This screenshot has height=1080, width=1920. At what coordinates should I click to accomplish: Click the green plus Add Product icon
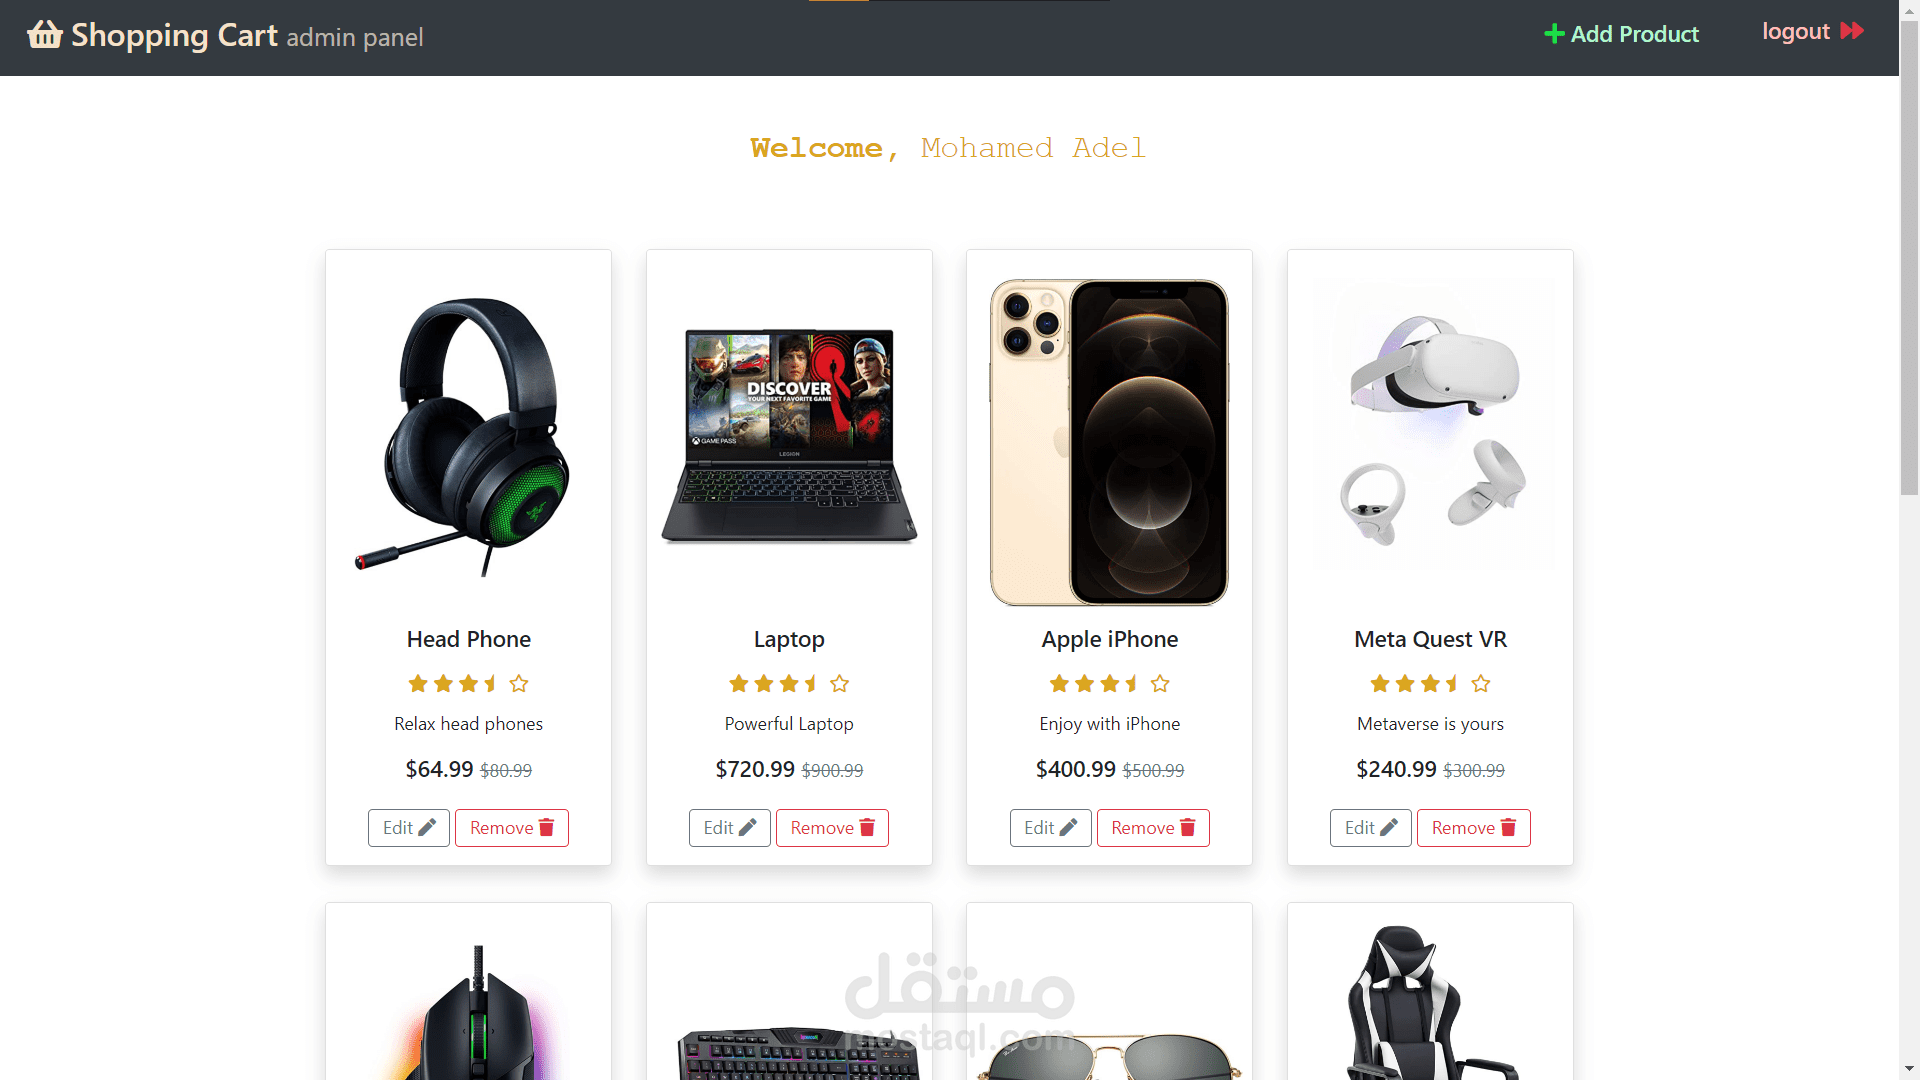pyautogui.click(x=1554, y=34)
